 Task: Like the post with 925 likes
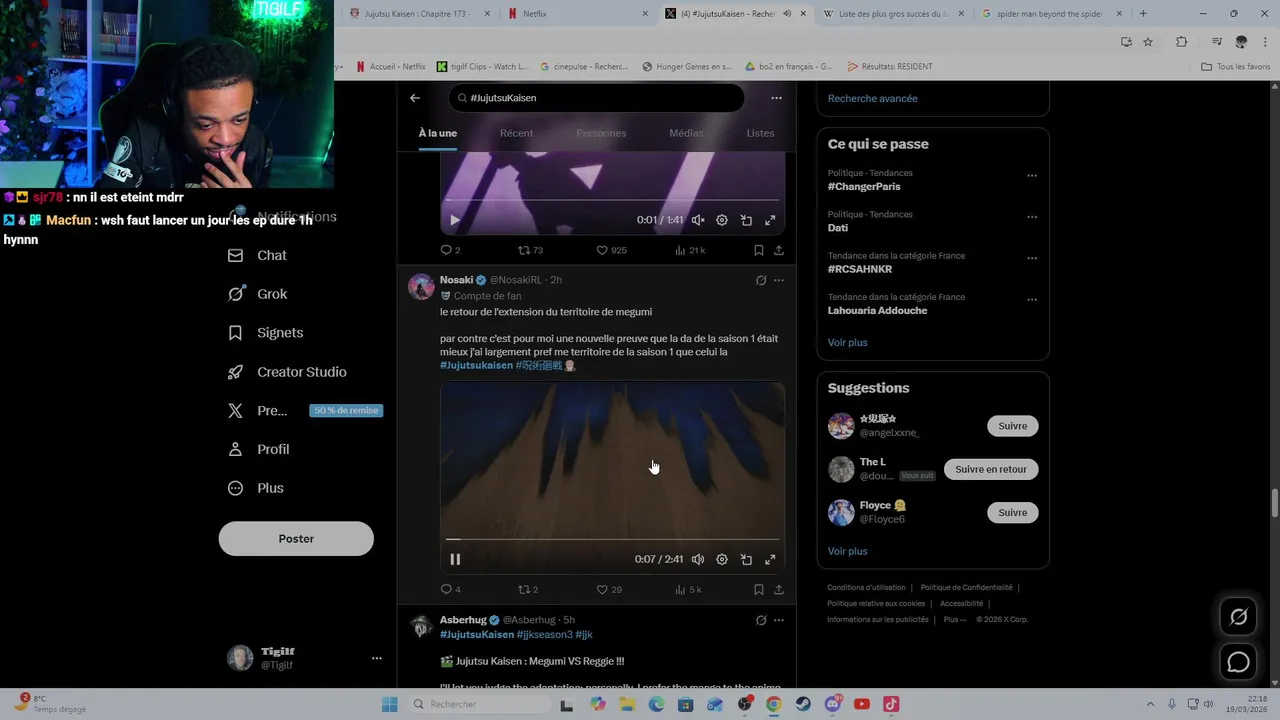point(611,250)
